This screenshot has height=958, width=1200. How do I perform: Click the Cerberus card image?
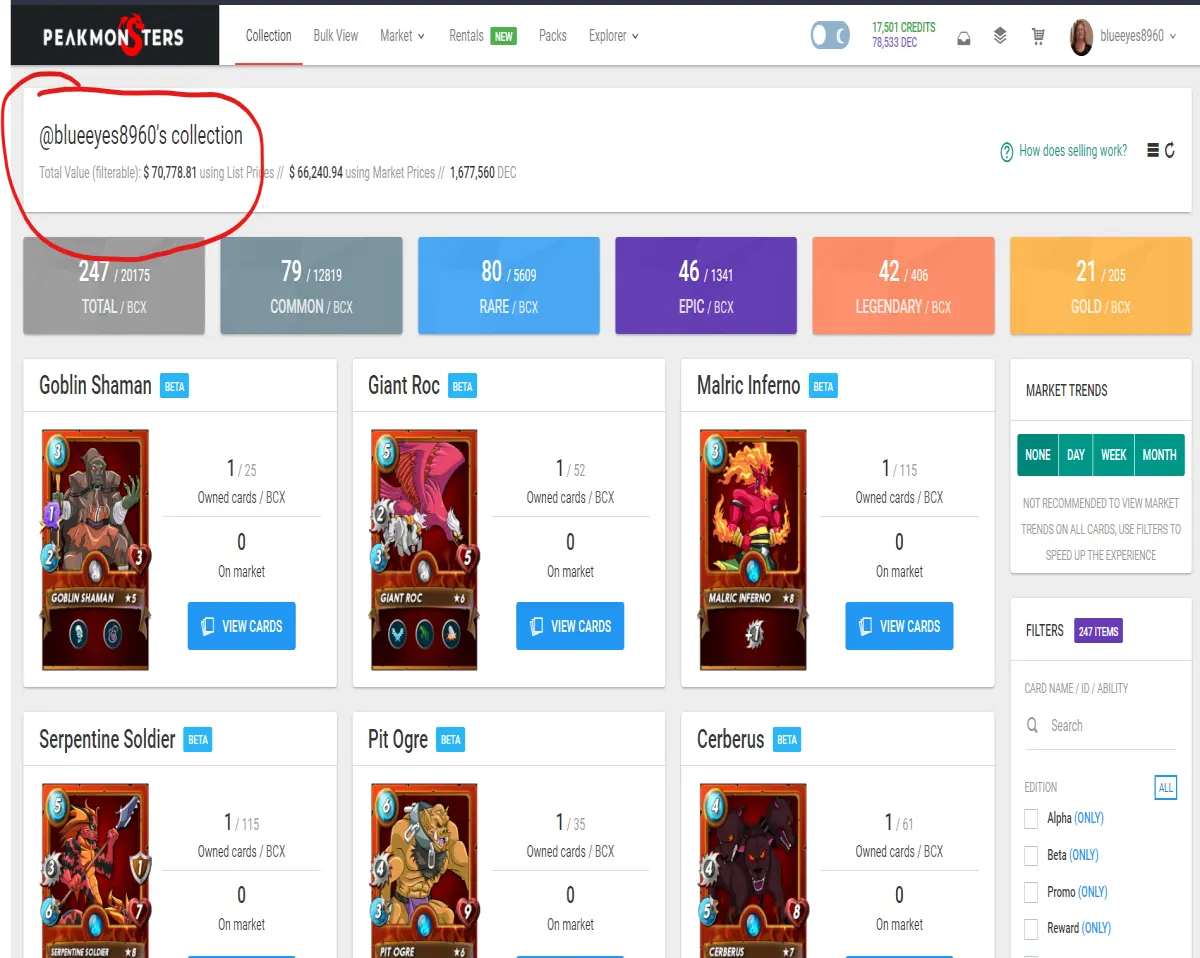tap(753, 870)
